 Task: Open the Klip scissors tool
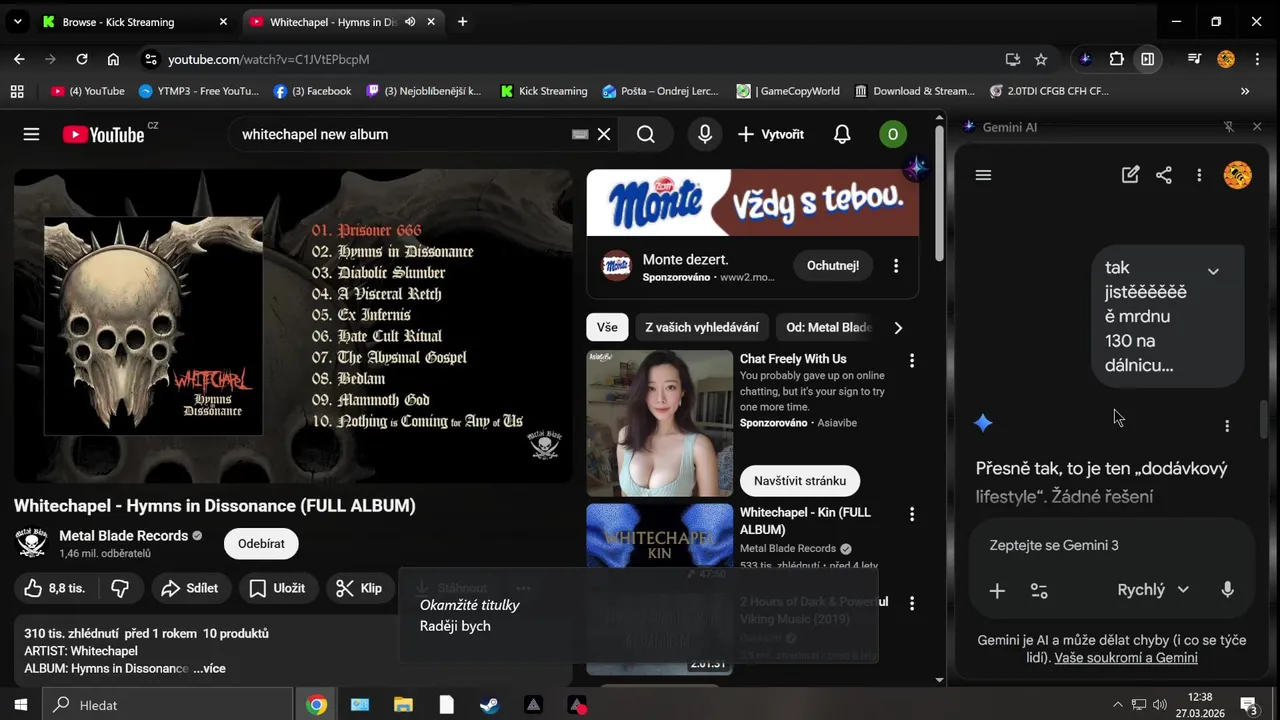coord(359,588)
